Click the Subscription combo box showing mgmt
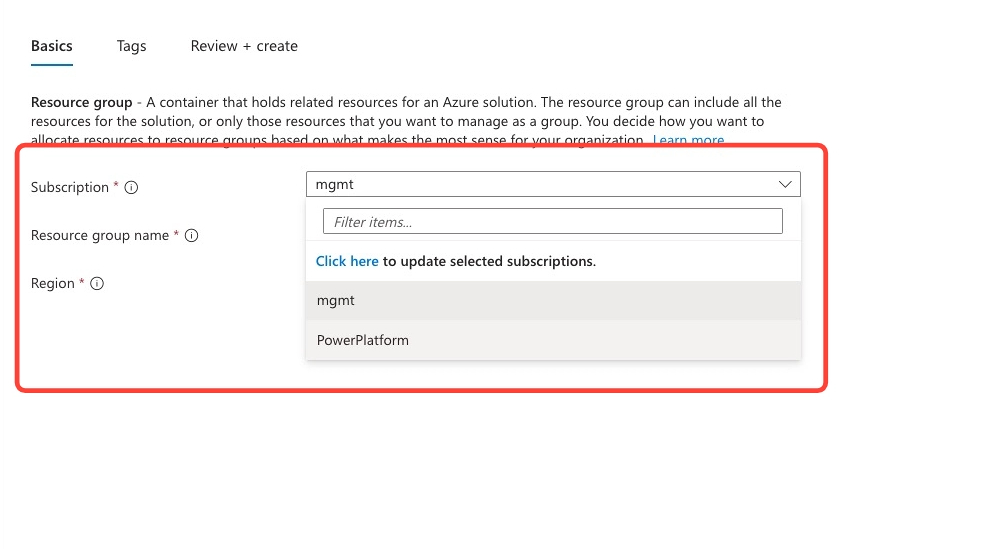The height and width of the screenshot is (549, 983). 540,184
